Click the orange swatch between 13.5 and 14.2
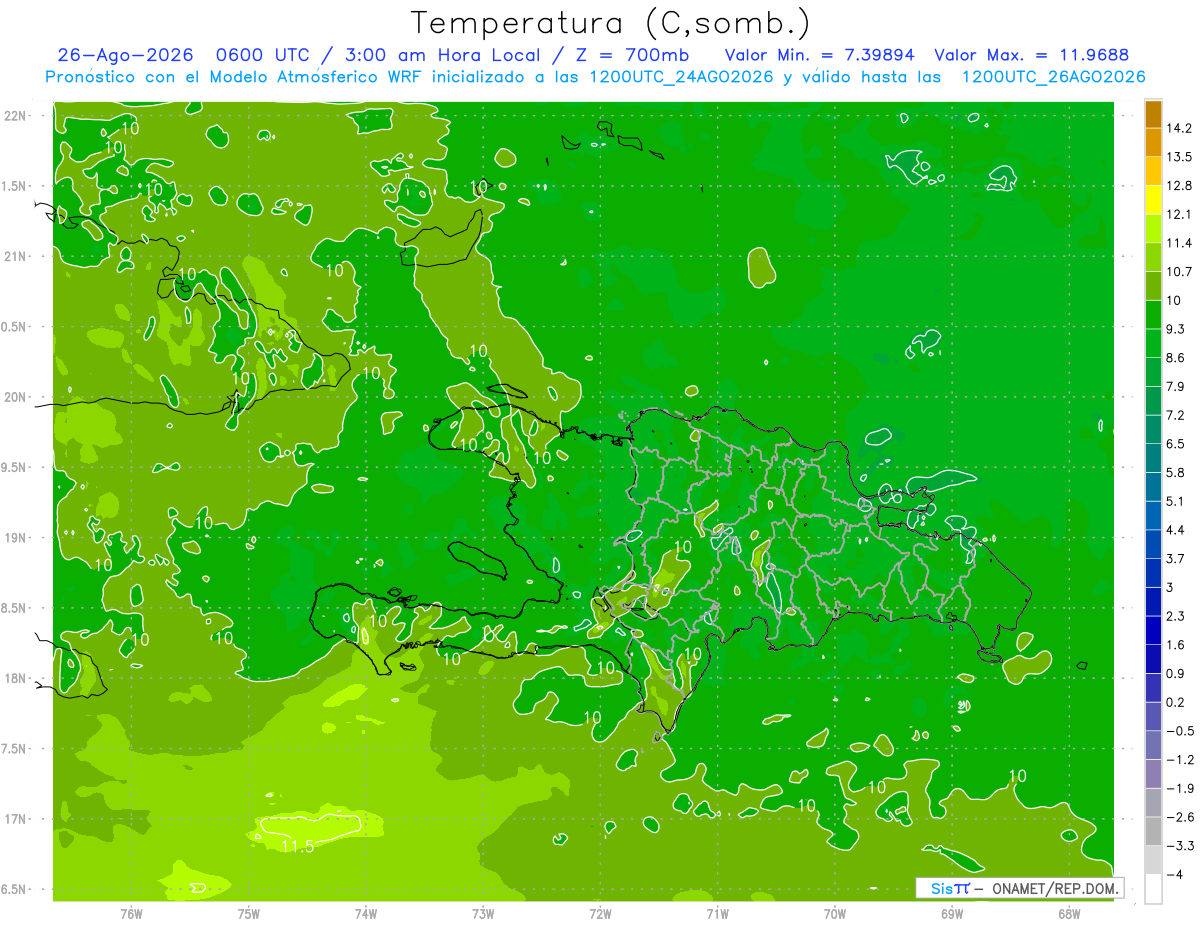 (x=1153, y=142)
